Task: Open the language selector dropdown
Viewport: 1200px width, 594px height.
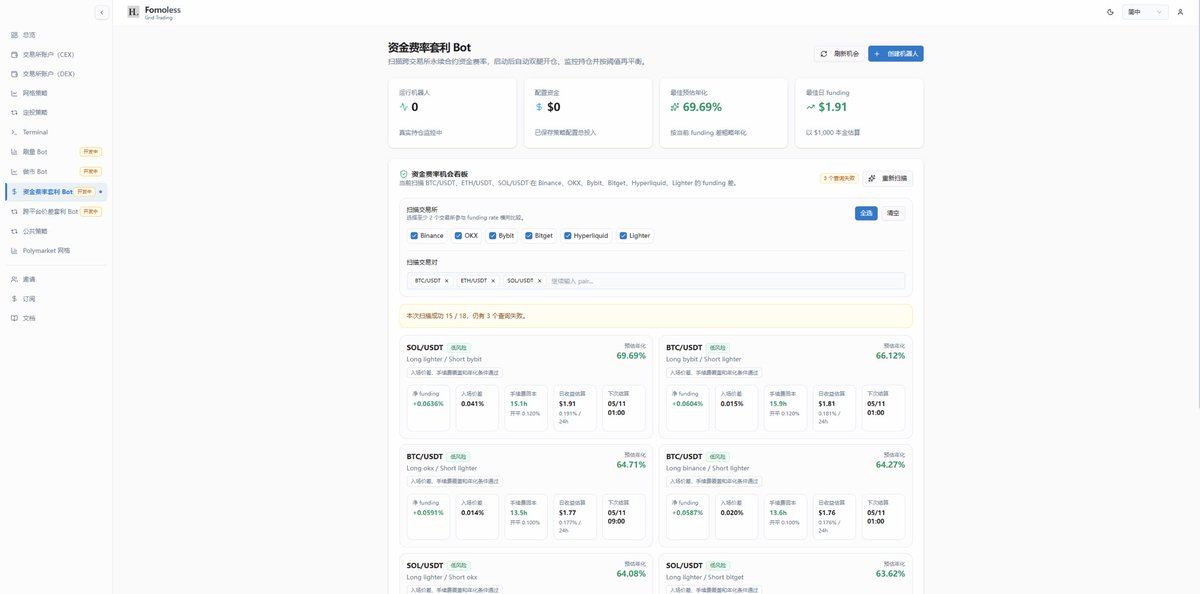Action: click(1146, 12)
